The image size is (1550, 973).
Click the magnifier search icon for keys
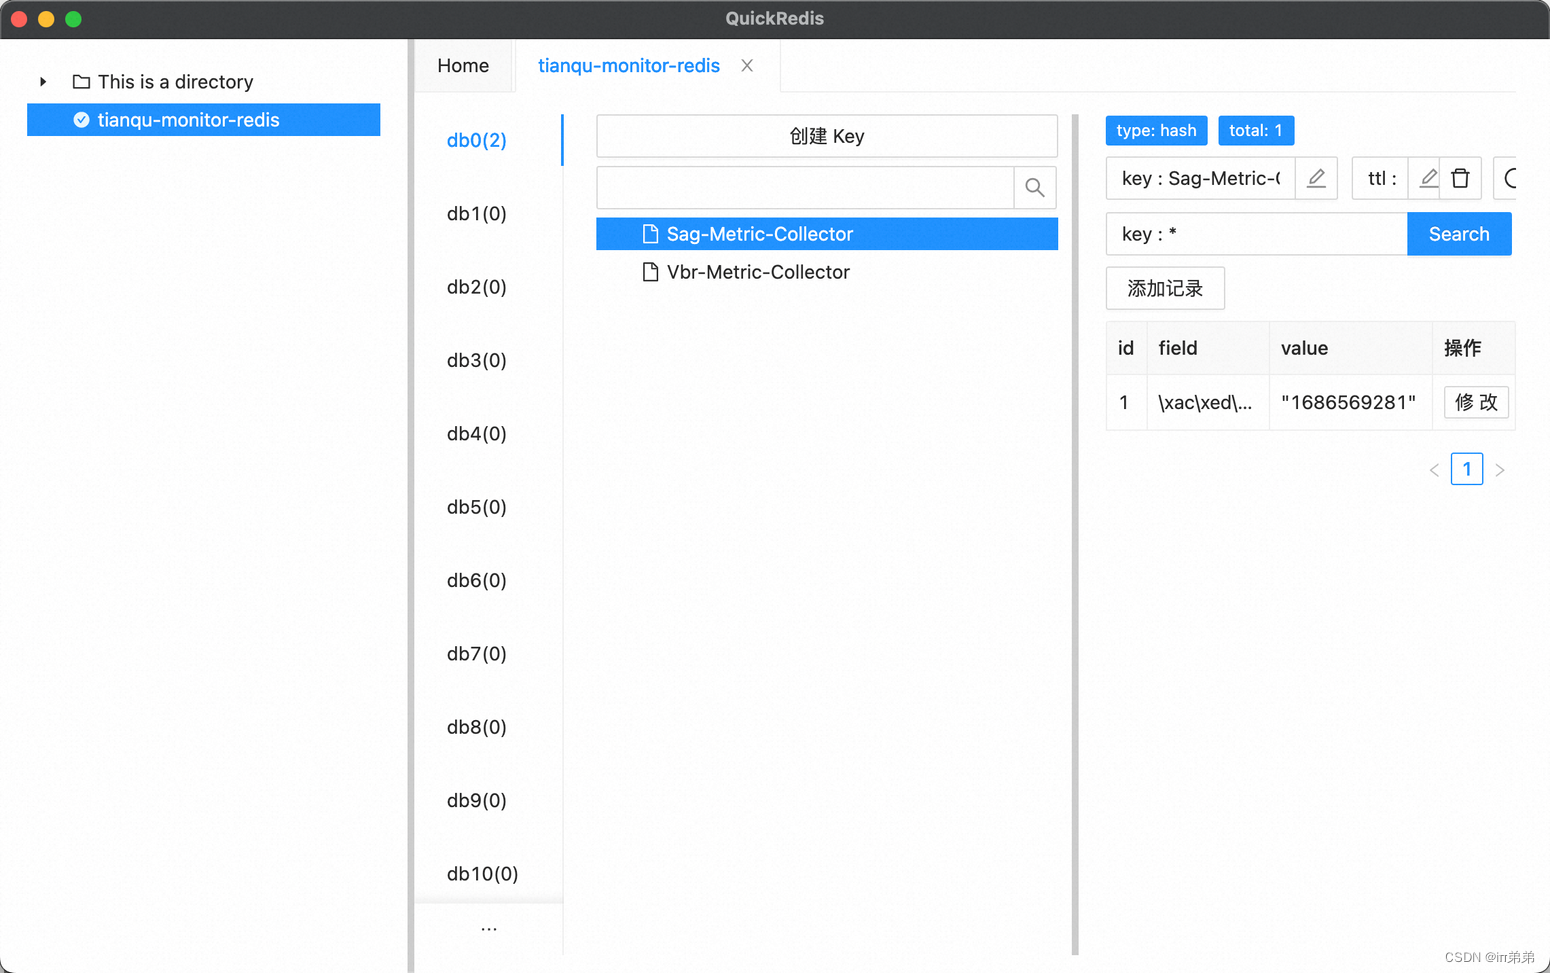1035,187
